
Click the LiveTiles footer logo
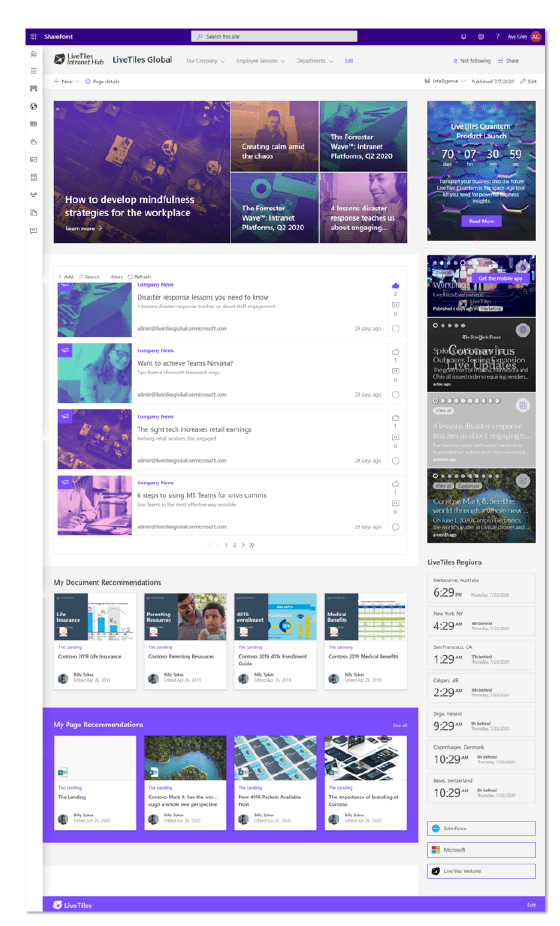73,905
